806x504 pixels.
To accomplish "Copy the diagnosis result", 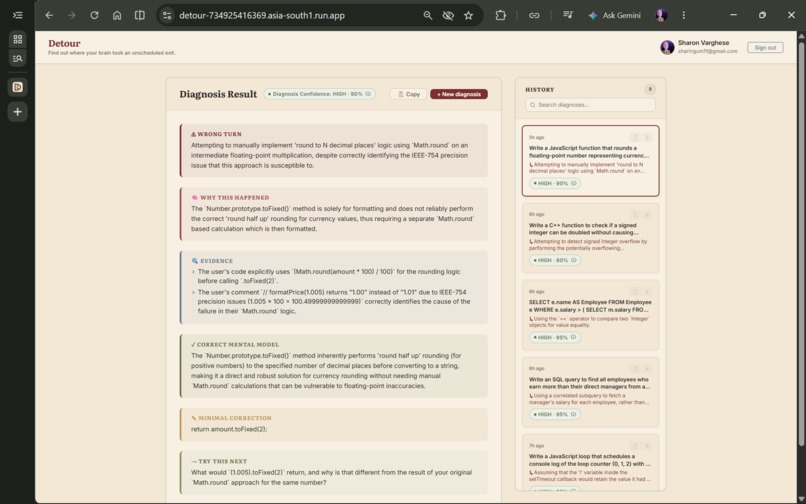I will click(409, 94).
